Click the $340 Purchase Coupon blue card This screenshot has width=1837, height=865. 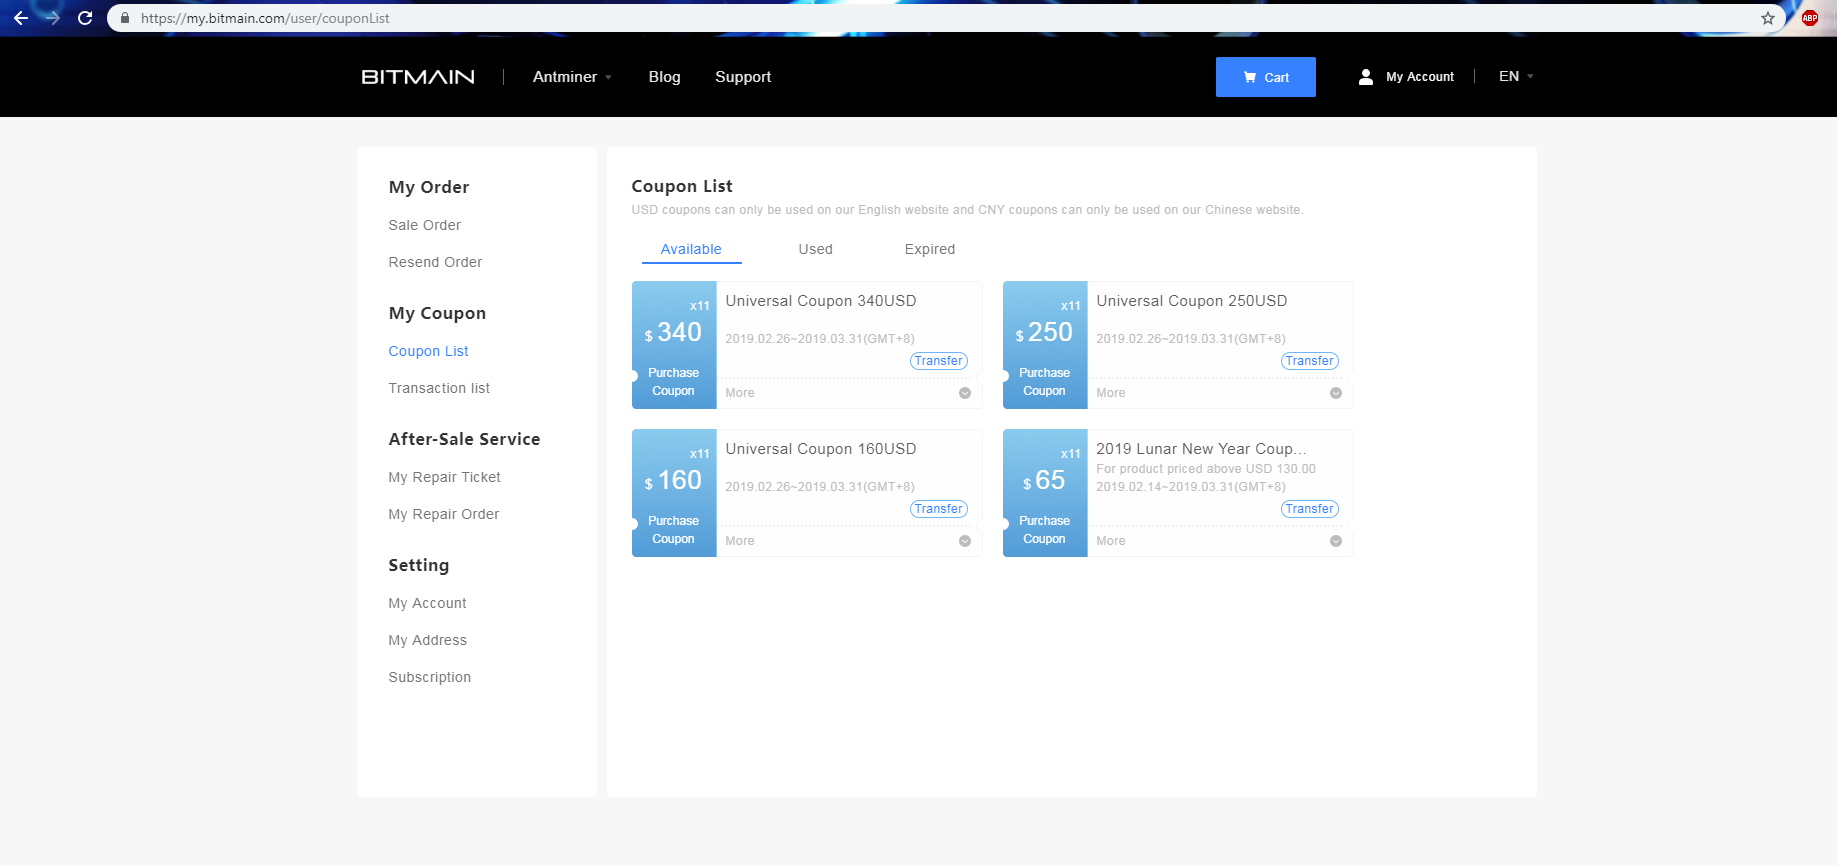(674, 345)
